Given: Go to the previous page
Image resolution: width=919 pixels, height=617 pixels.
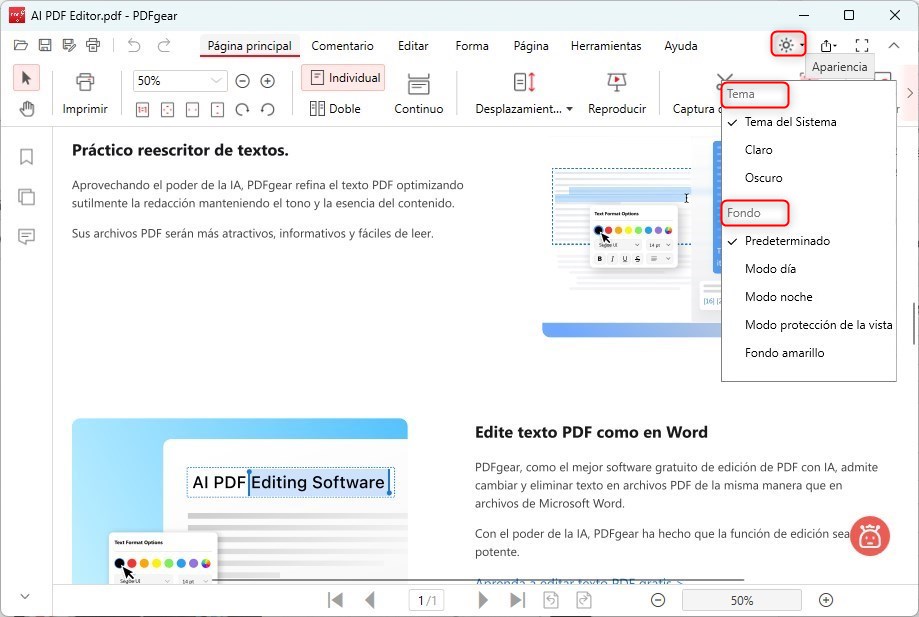Looking at the screenshot, I should 370,600.
